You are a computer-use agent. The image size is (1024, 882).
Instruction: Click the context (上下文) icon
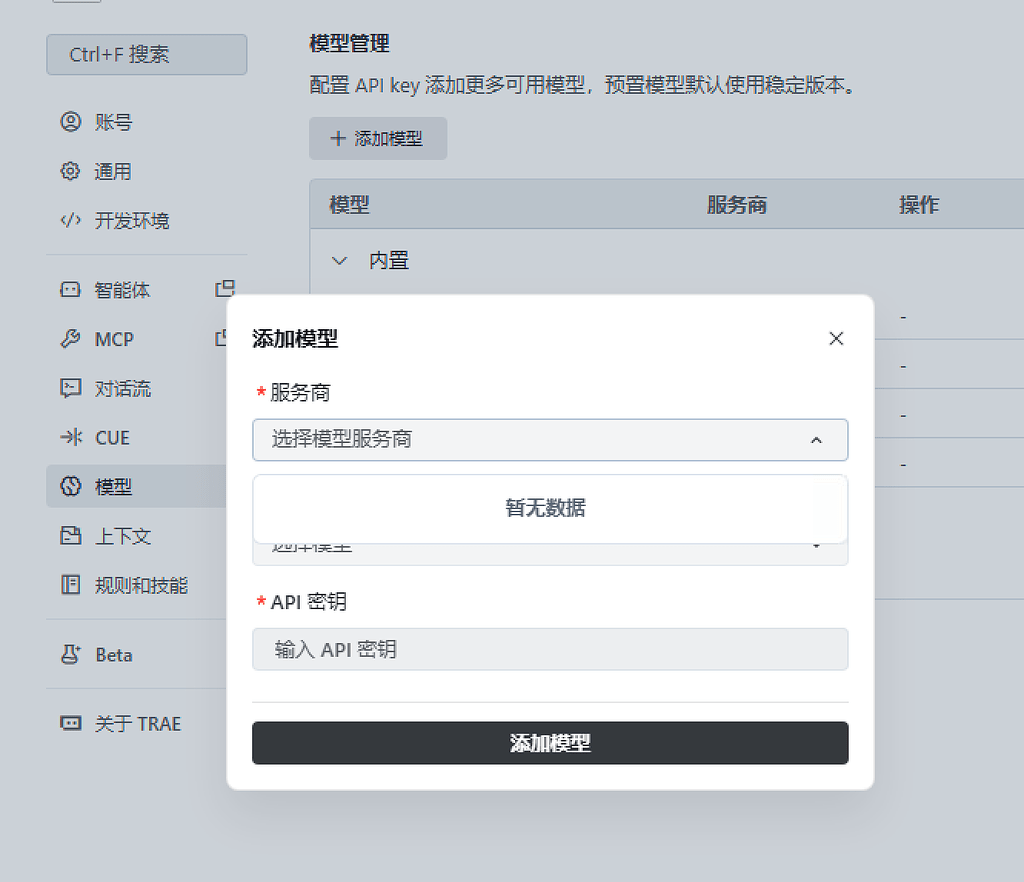[71, 535]
